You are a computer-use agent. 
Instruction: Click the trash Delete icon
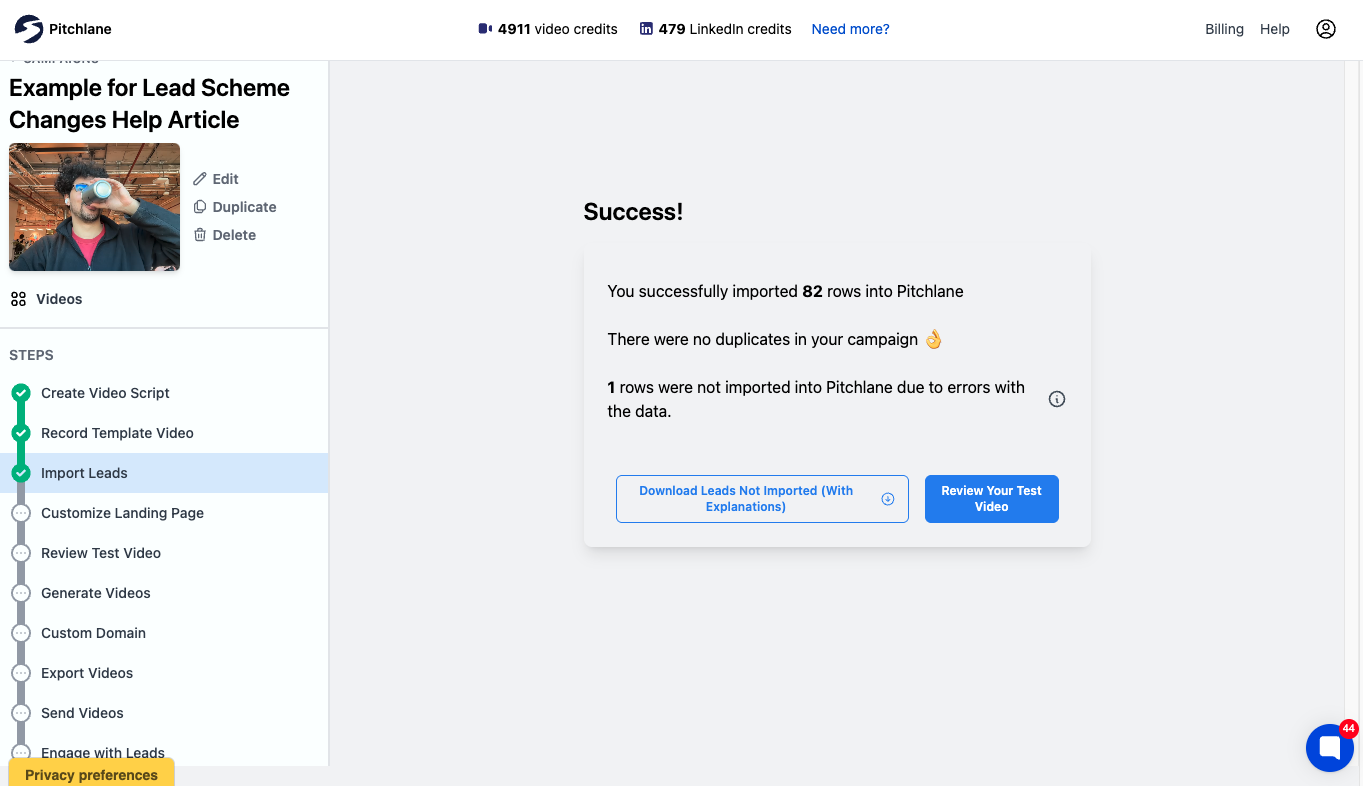tap(200, 235)
